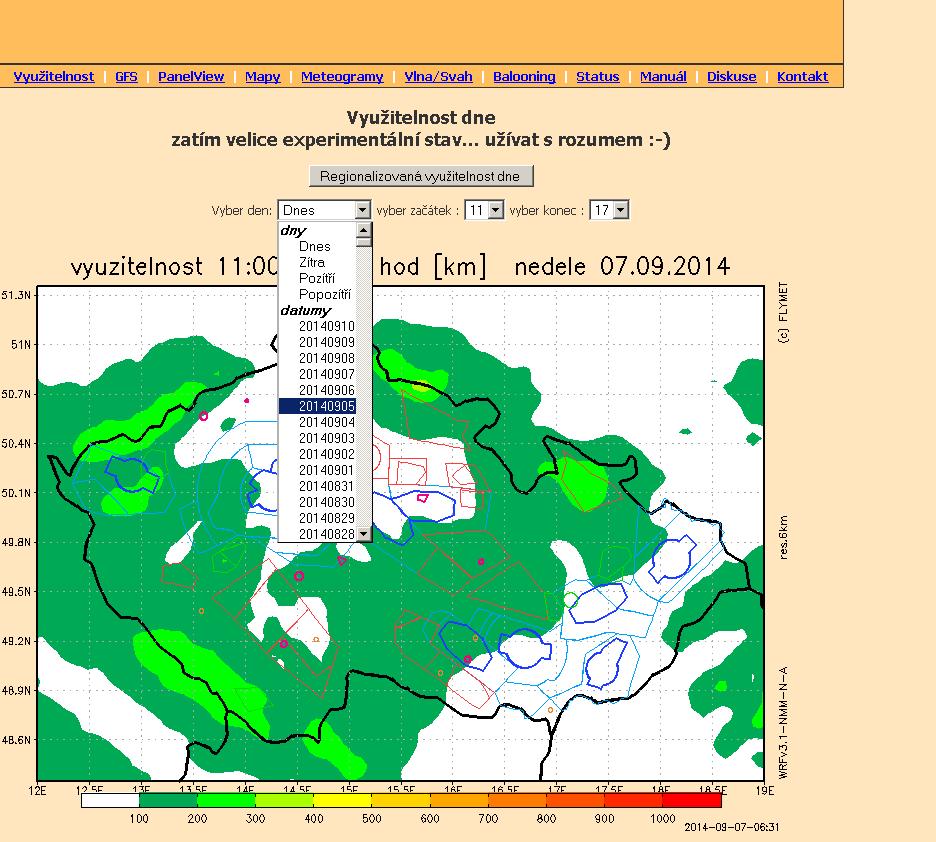Image resolution: width=936 pixels, height=842 pixels.
Task: Select highlighted date 20140905
Action: (326, 406)
